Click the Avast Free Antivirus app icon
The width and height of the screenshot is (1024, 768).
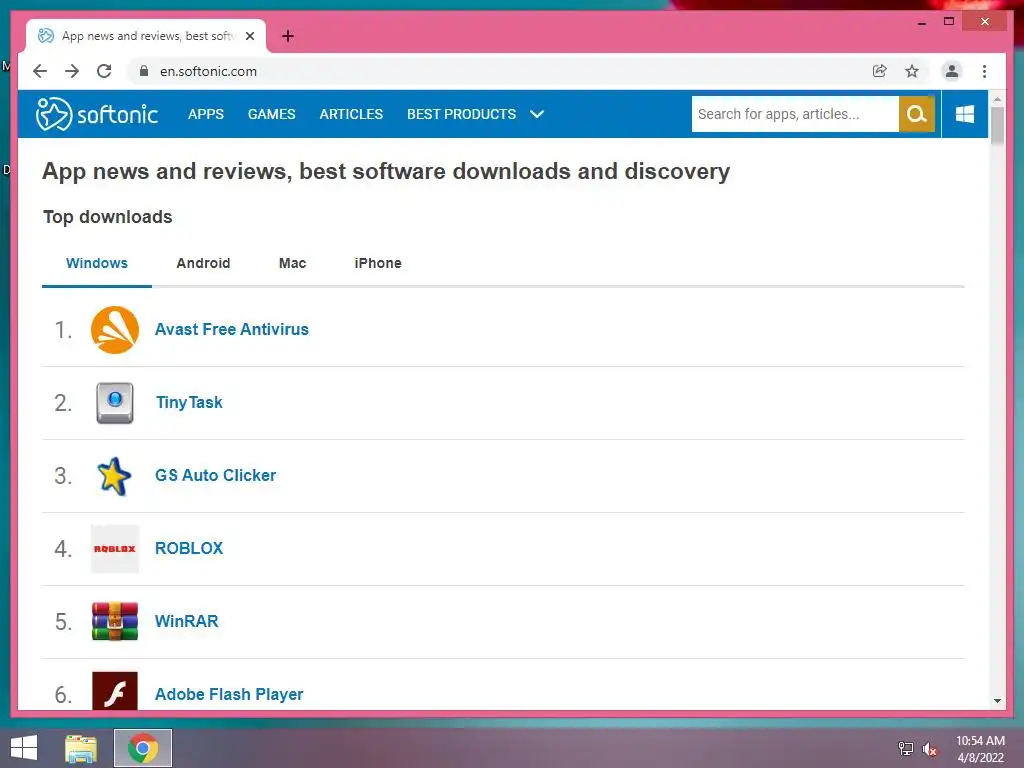pos(115,330)
